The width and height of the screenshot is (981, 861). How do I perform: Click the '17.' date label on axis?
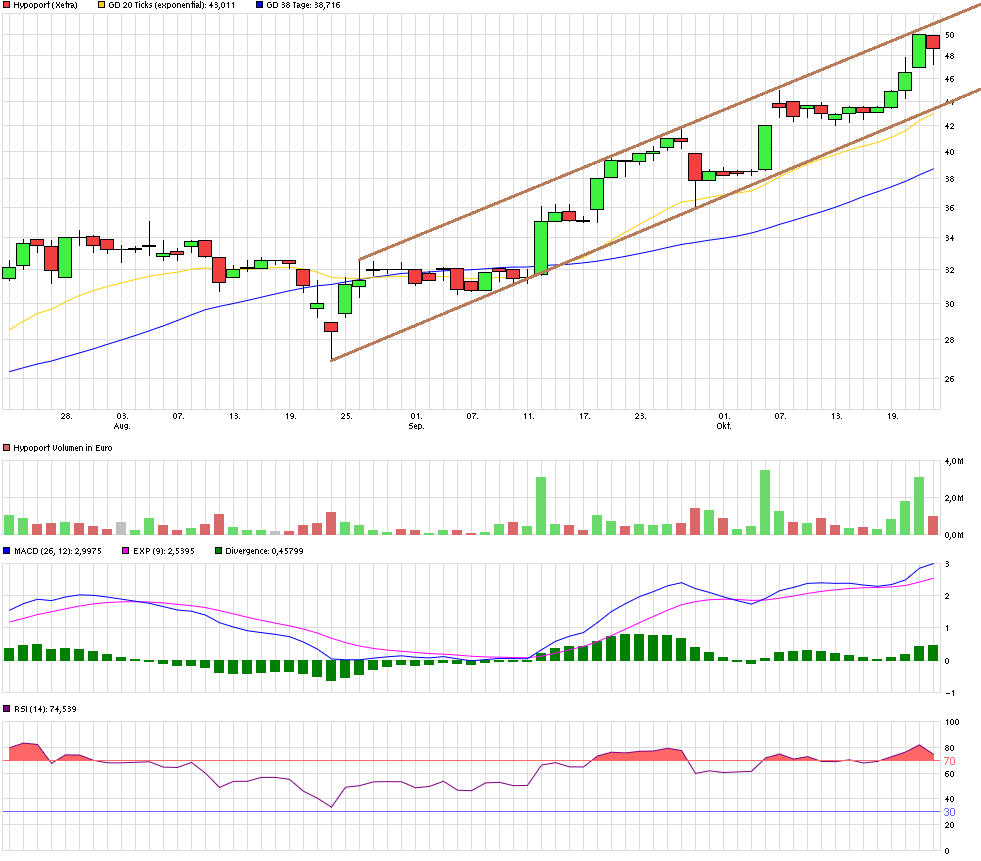click(x=584, y=416)
